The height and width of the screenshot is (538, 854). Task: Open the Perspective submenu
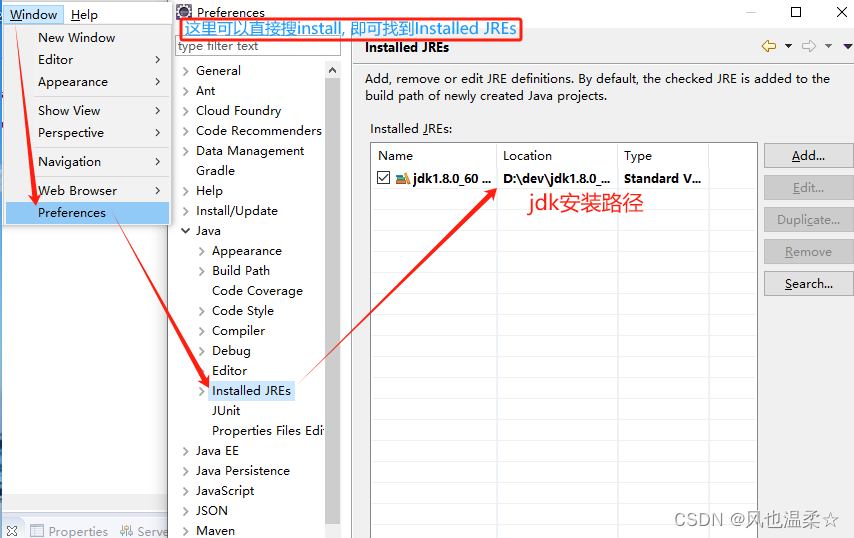click(88, 133)
